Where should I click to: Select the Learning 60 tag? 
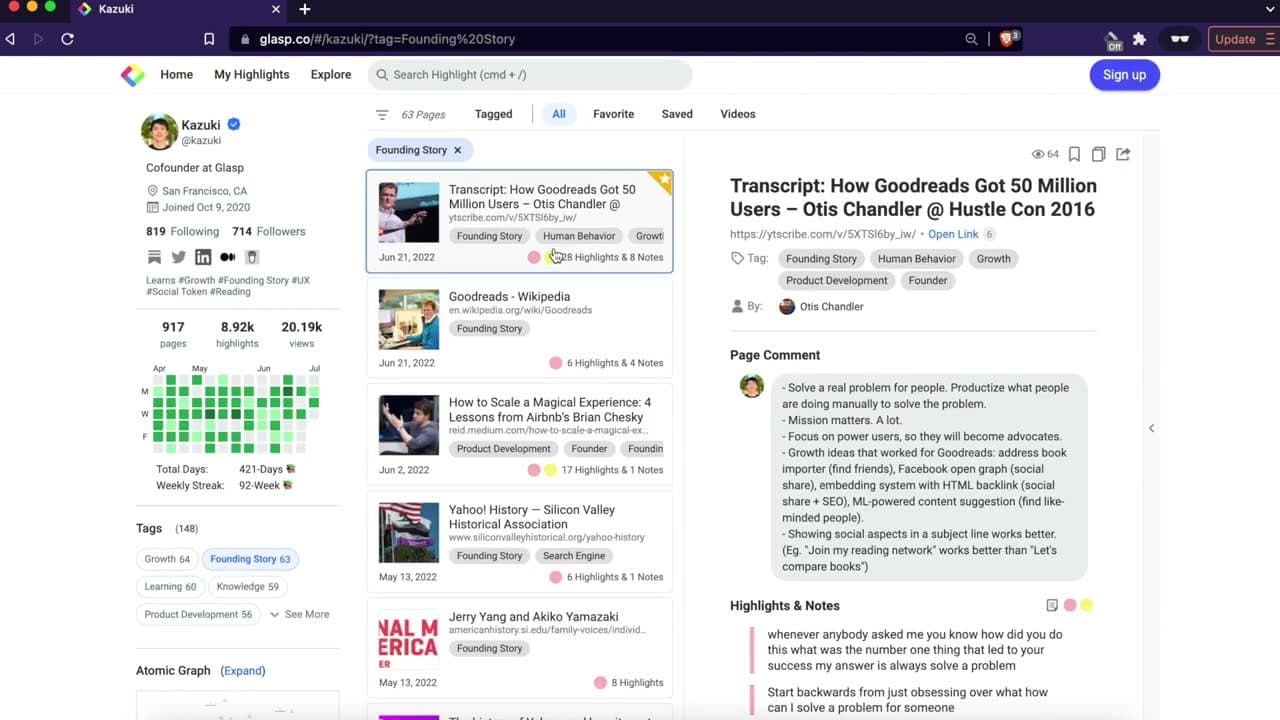pos(170,586)
